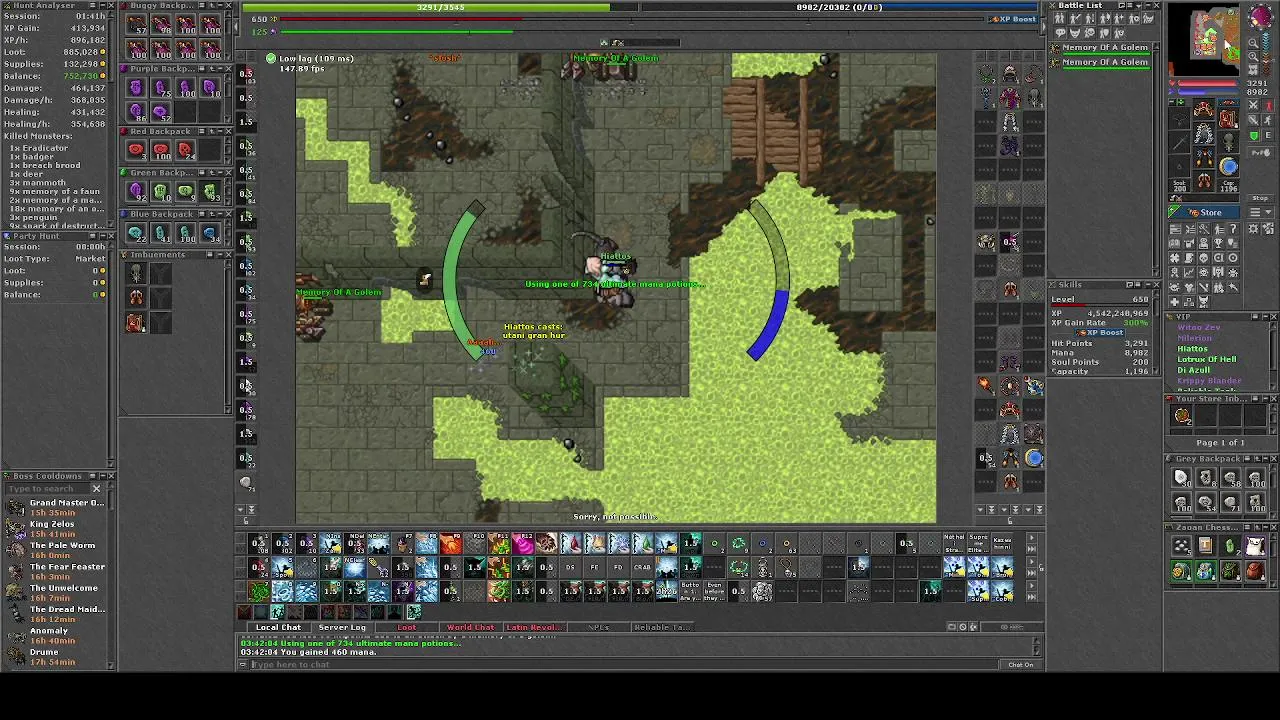Clear the boss cooldown search with X
Viewport: 1280px width, 720px height.
click(97, 489)
